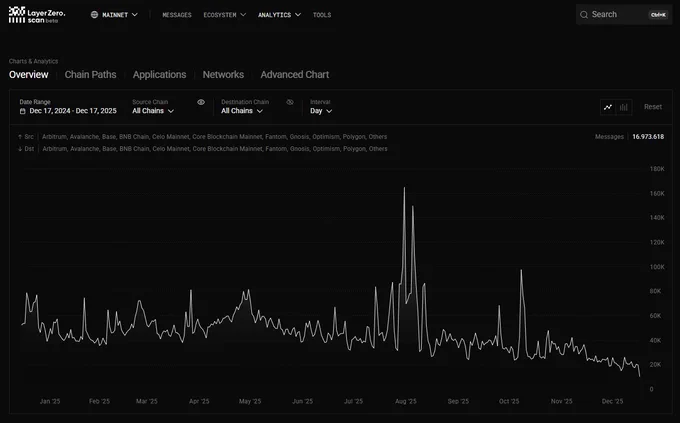Click the October spike on the chart line
680x423 pixels.
coord(521,270)
